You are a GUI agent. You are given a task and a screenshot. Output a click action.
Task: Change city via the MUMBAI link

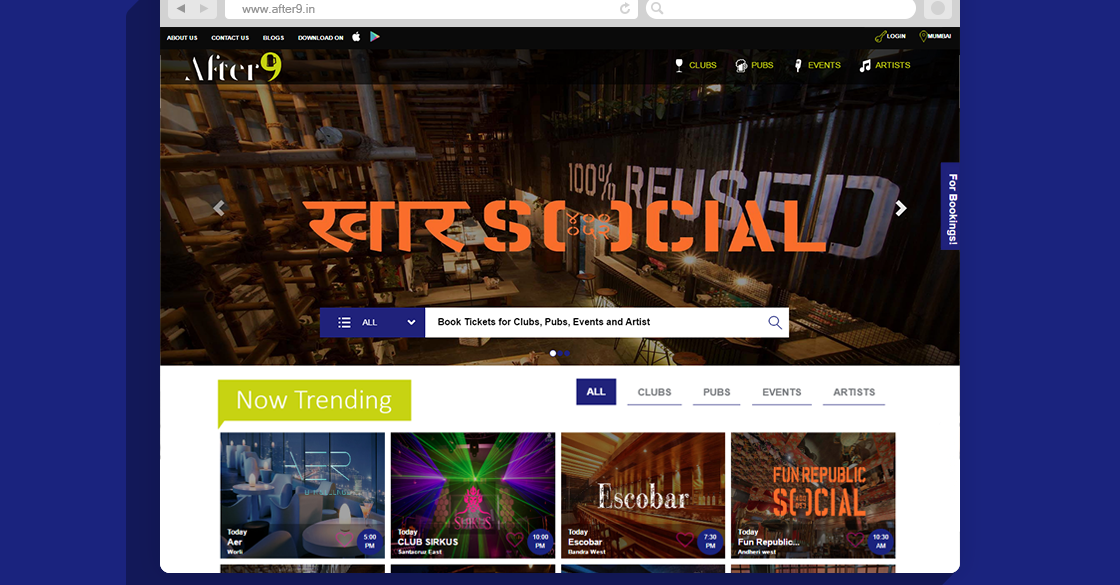(x=939, y=36)
